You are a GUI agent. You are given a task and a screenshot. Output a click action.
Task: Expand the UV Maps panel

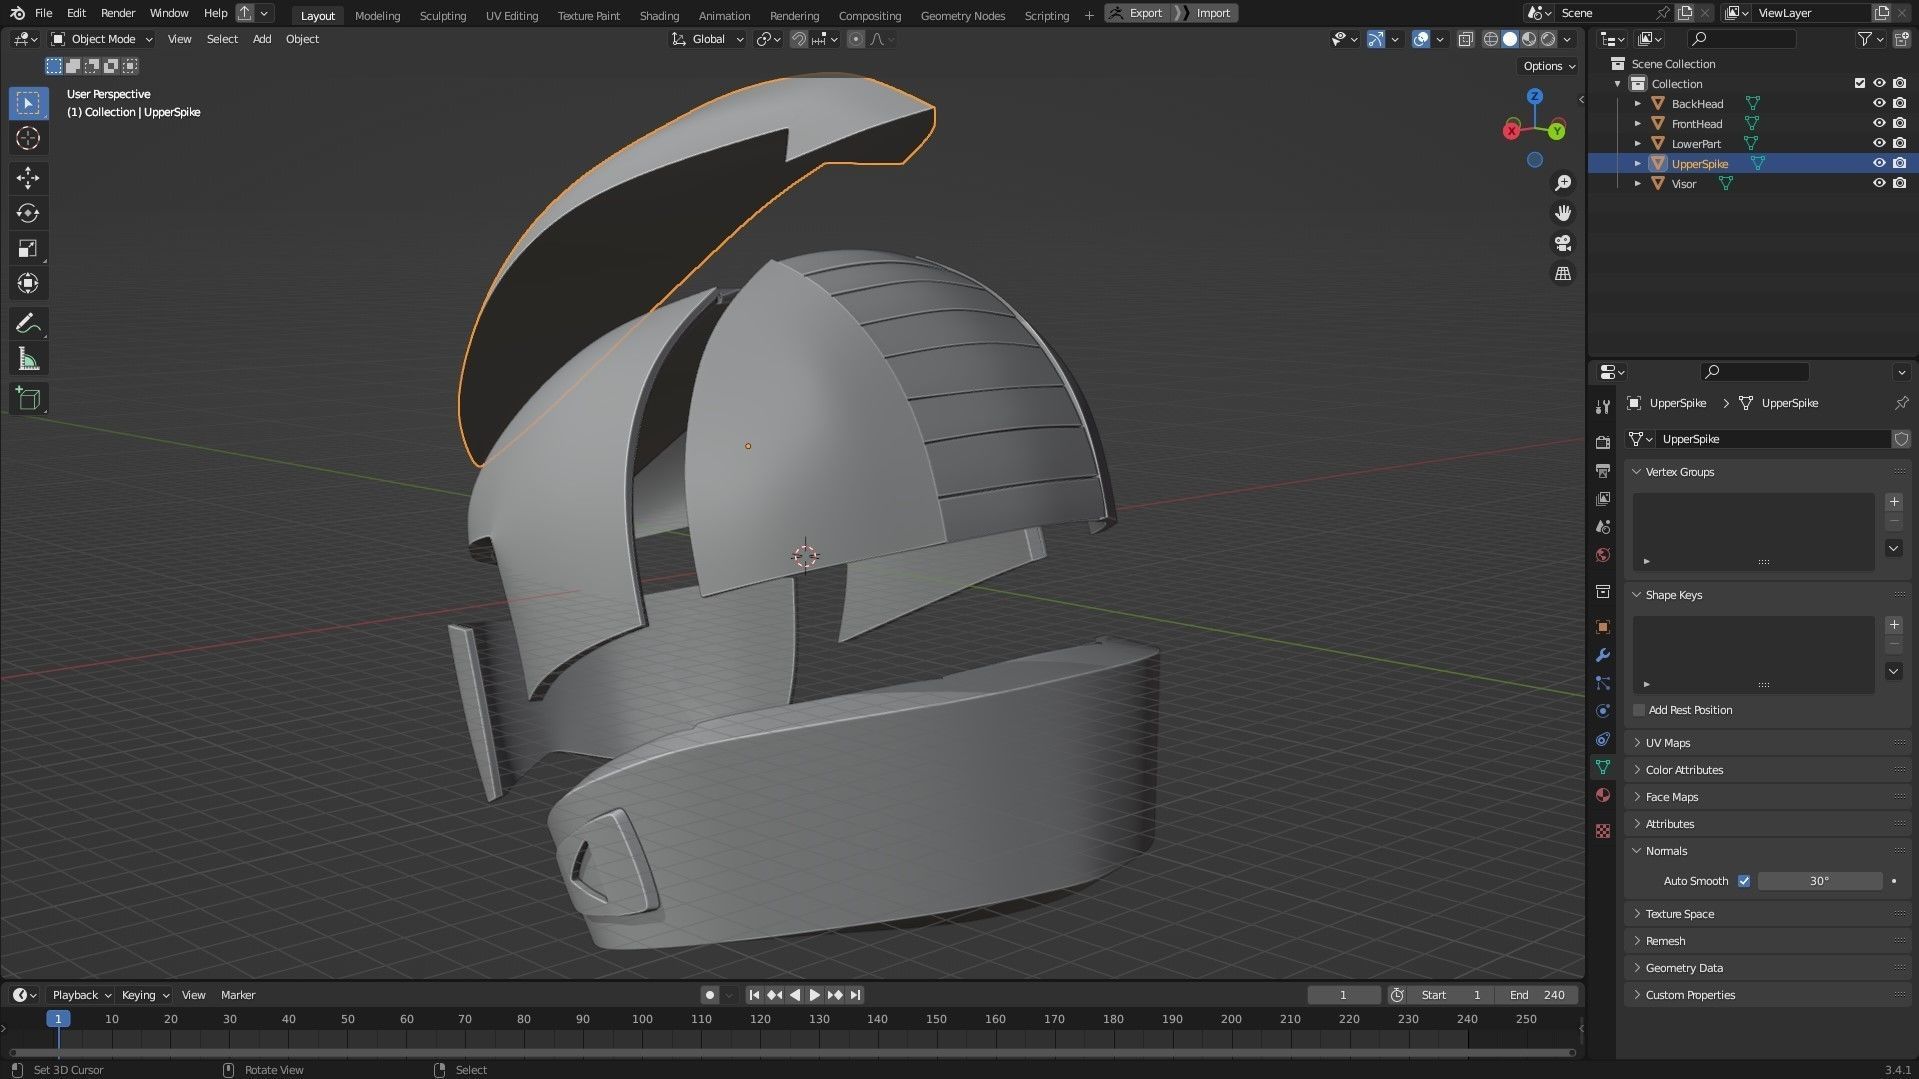click(x=1667, y=743)
